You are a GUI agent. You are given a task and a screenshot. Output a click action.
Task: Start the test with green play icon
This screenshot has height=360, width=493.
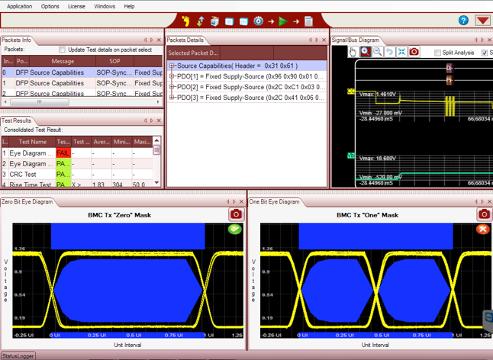(x=283, y=22)
